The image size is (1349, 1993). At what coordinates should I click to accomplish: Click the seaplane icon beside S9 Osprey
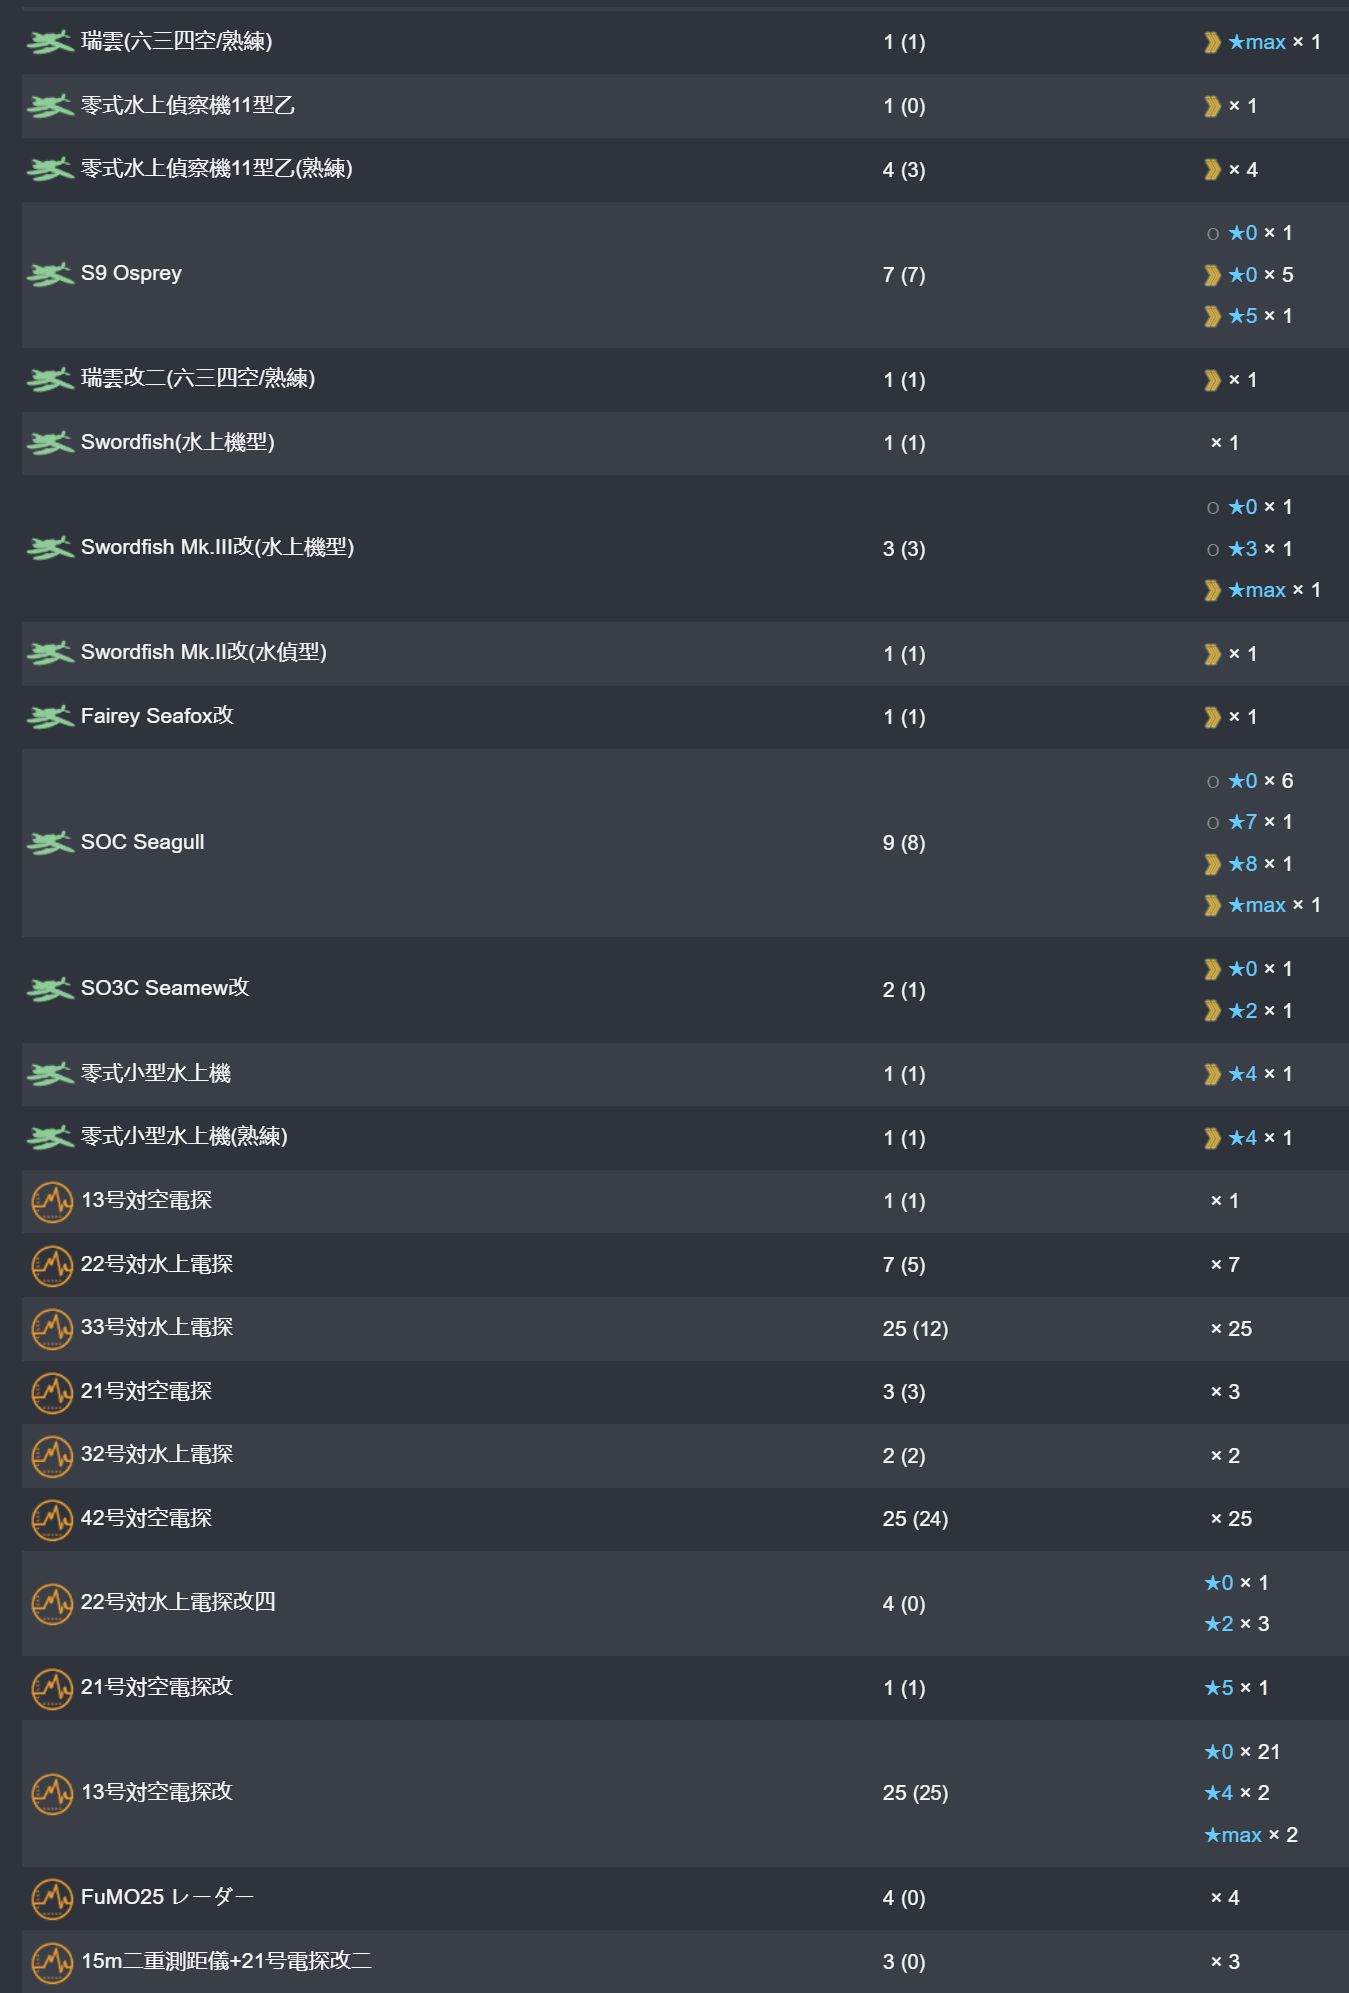point(50,274)
